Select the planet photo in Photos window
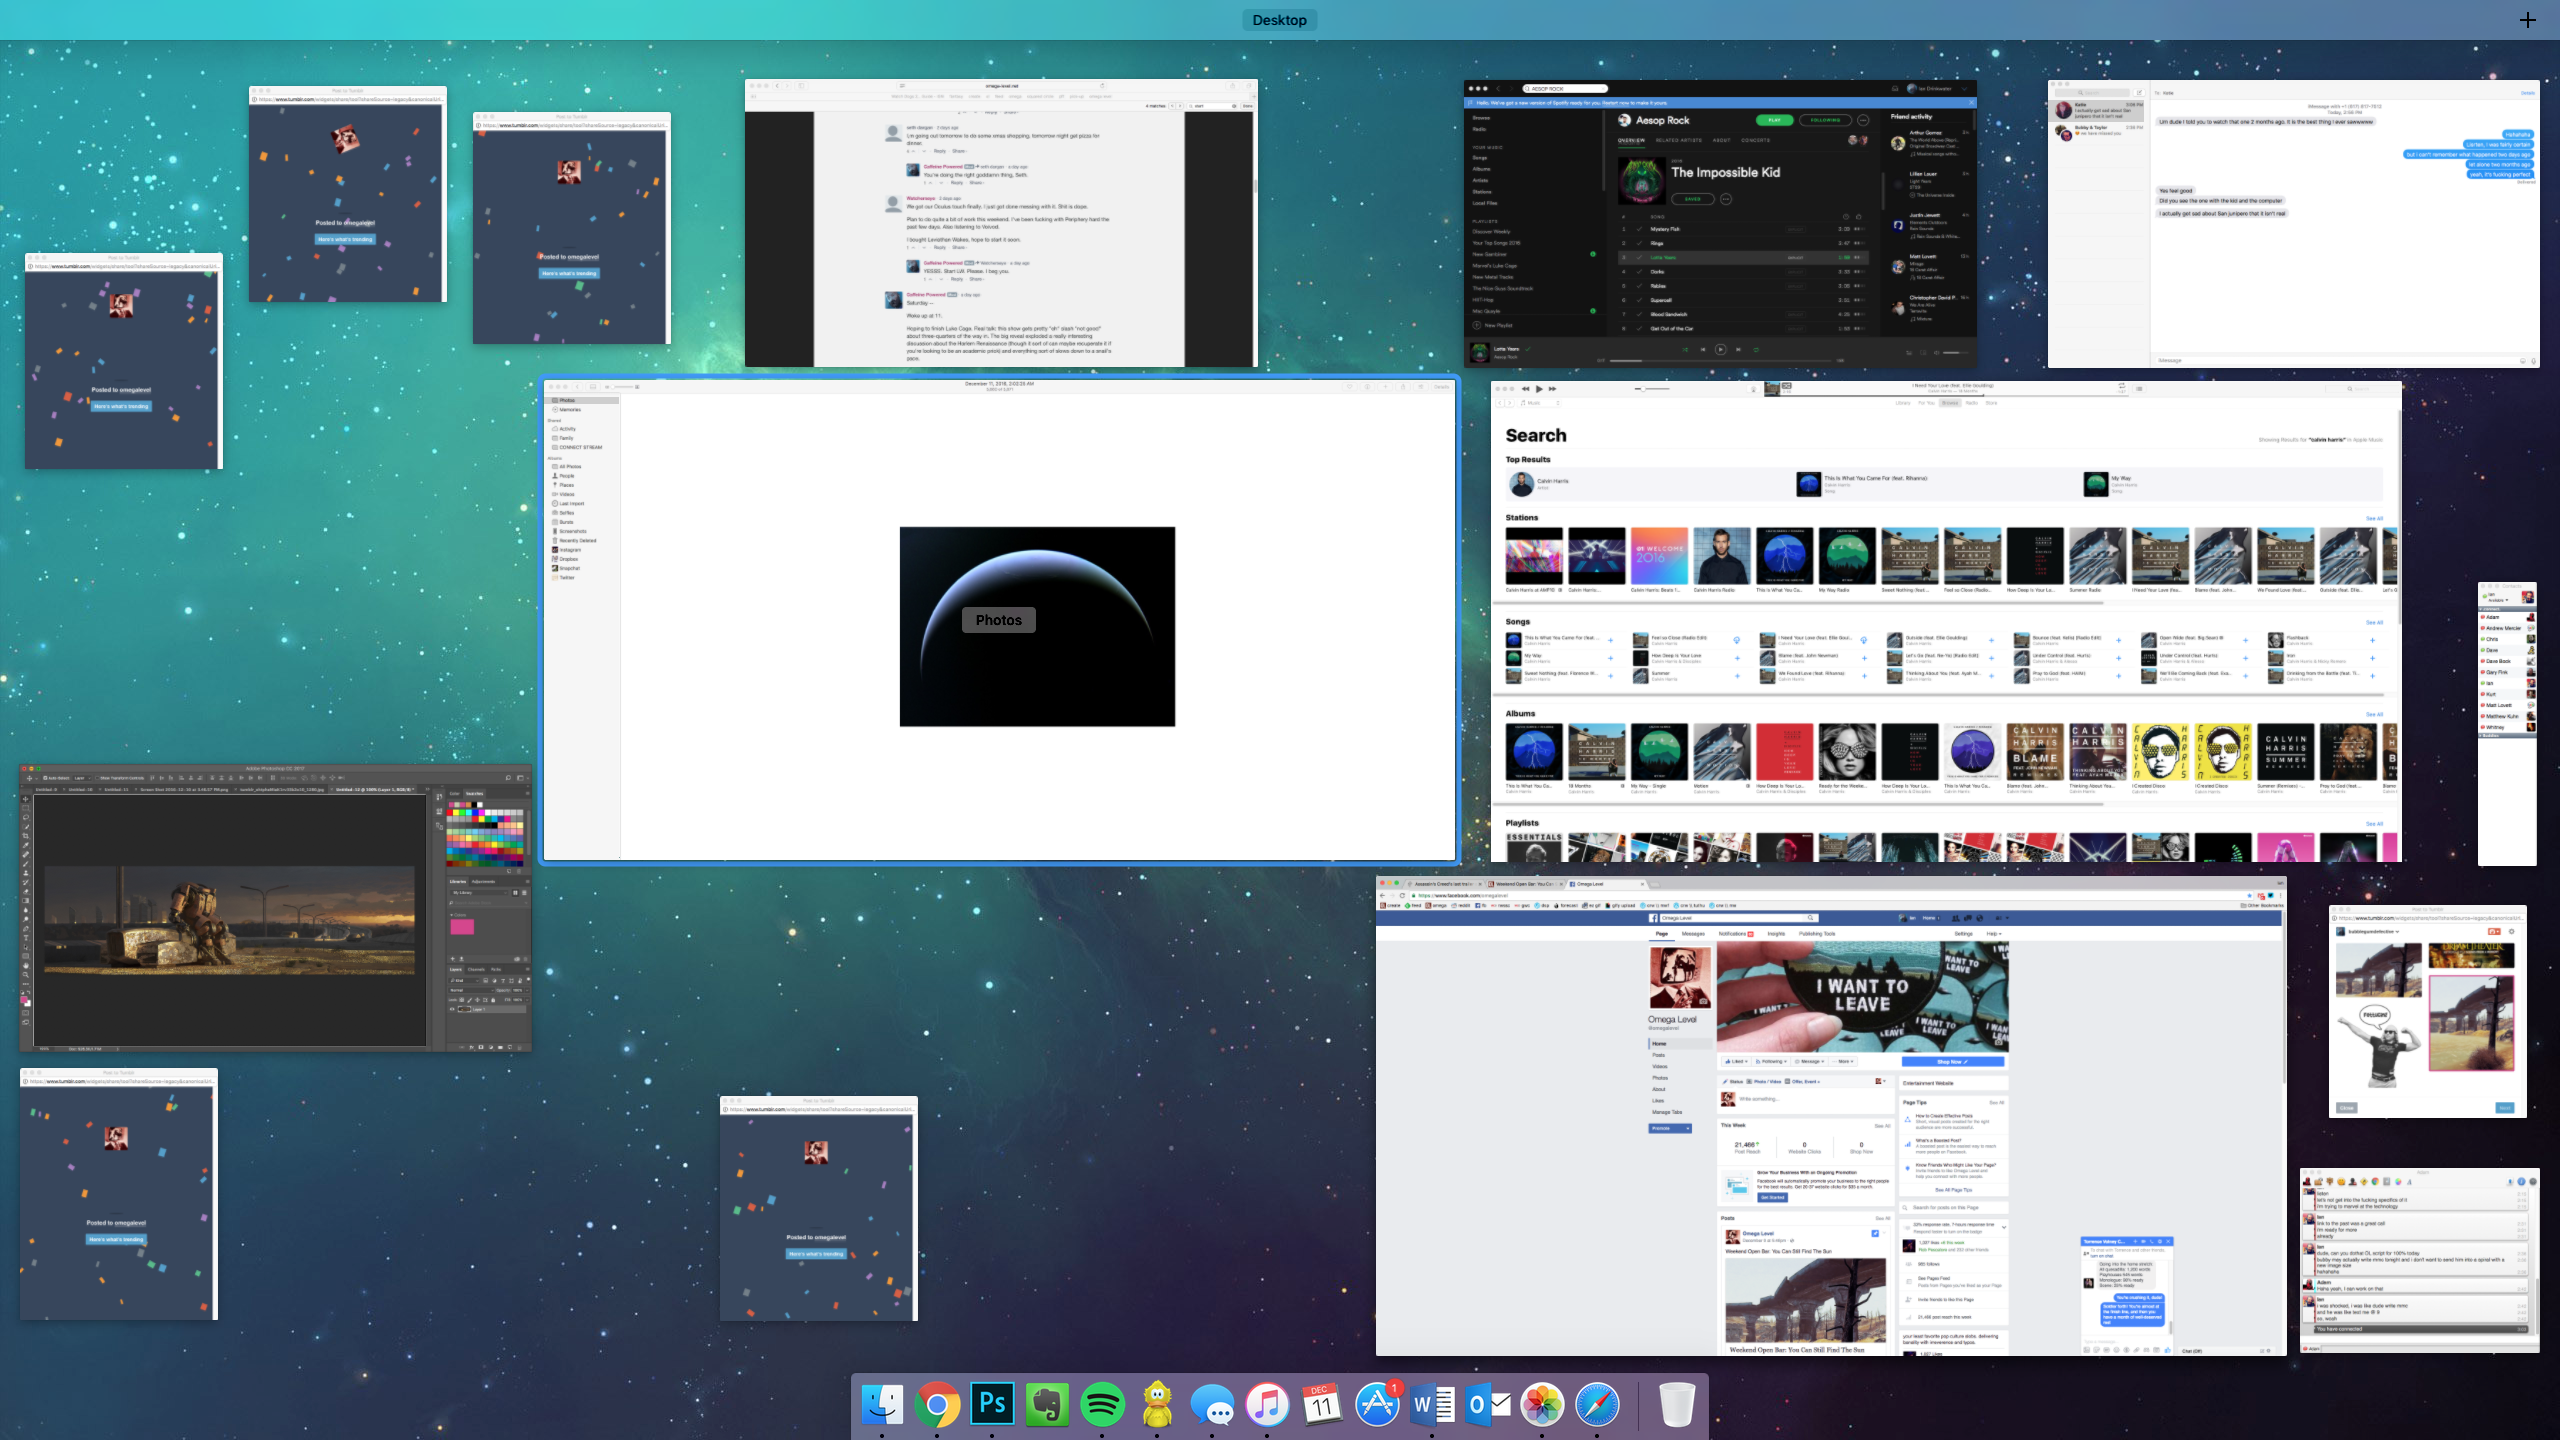 click(x=1037, y=626)
